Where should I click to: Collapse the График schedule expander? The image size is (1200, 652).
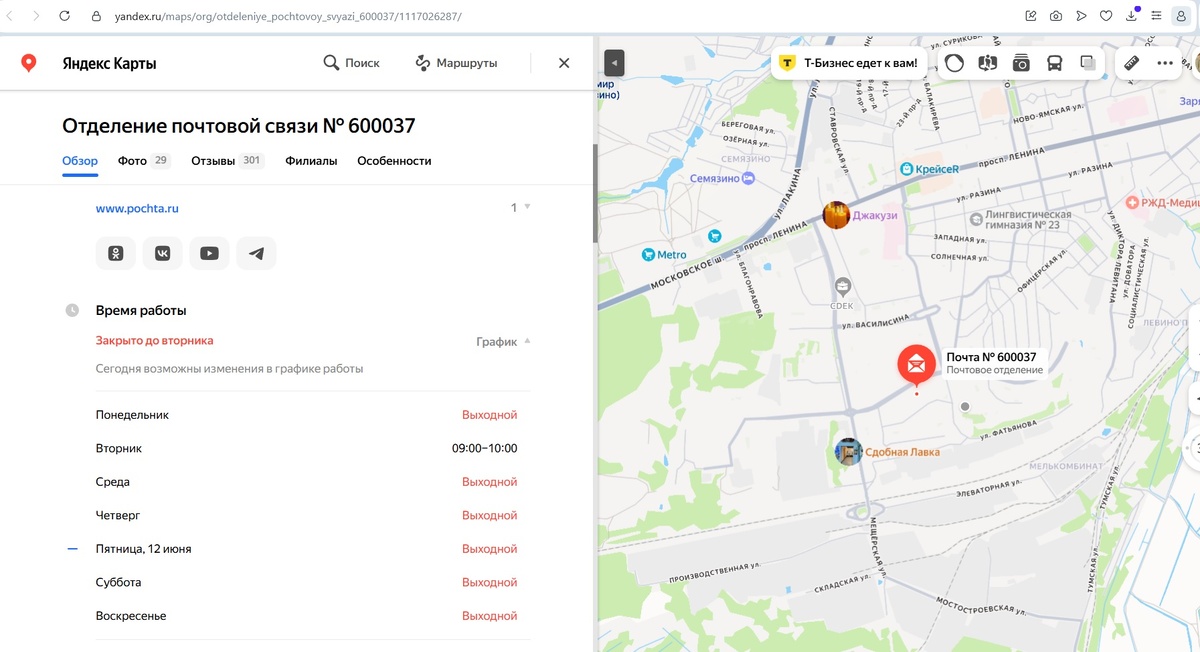pos(503,342)
